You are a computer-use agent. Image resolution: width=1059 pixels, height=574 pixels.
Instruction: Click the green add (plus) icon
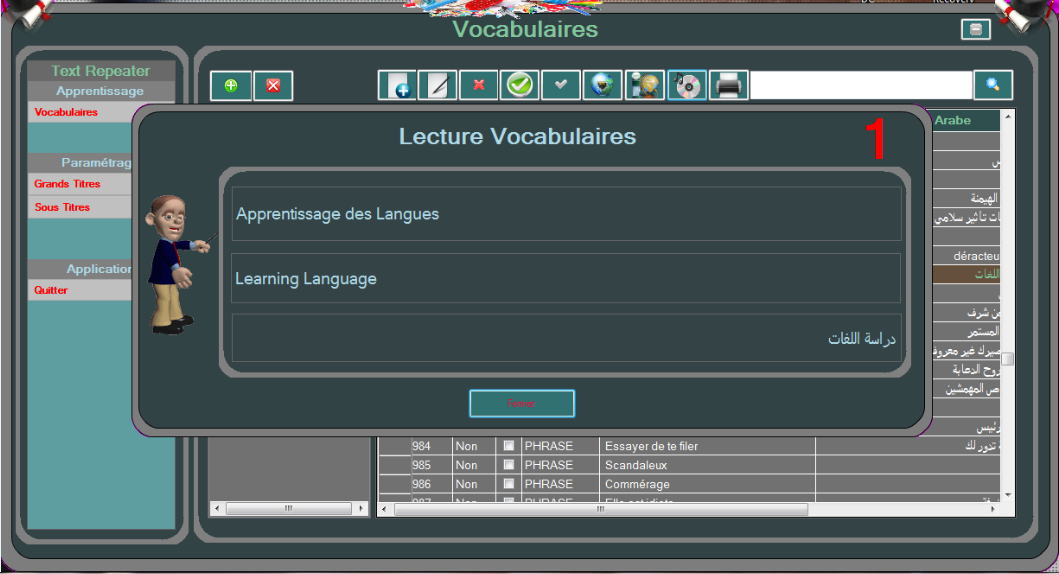[x=231, y=86]
